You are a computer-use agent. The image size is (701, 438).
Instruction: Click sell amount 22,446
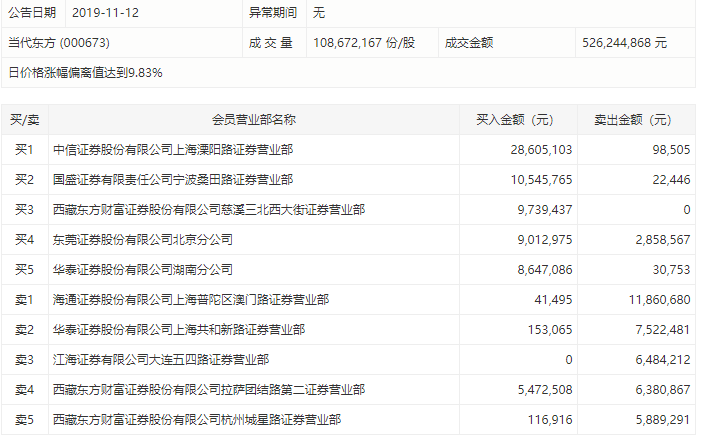671,180
